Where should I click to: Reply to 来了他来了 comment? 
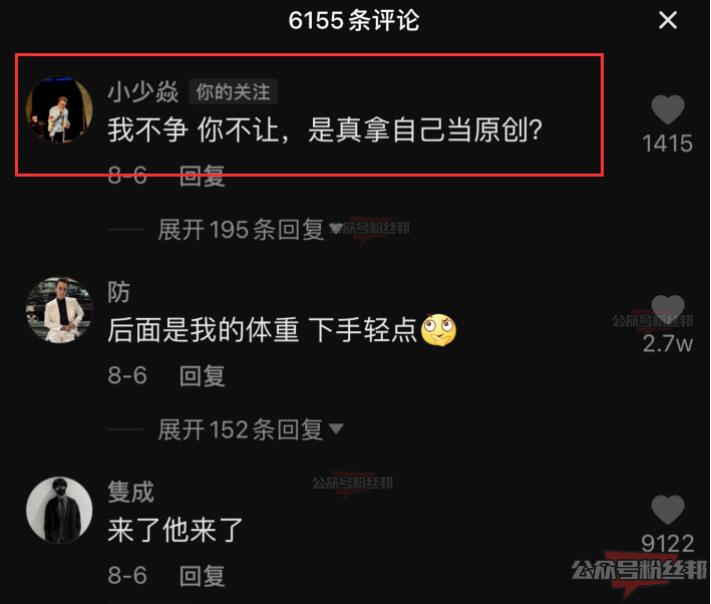[202, 575]
